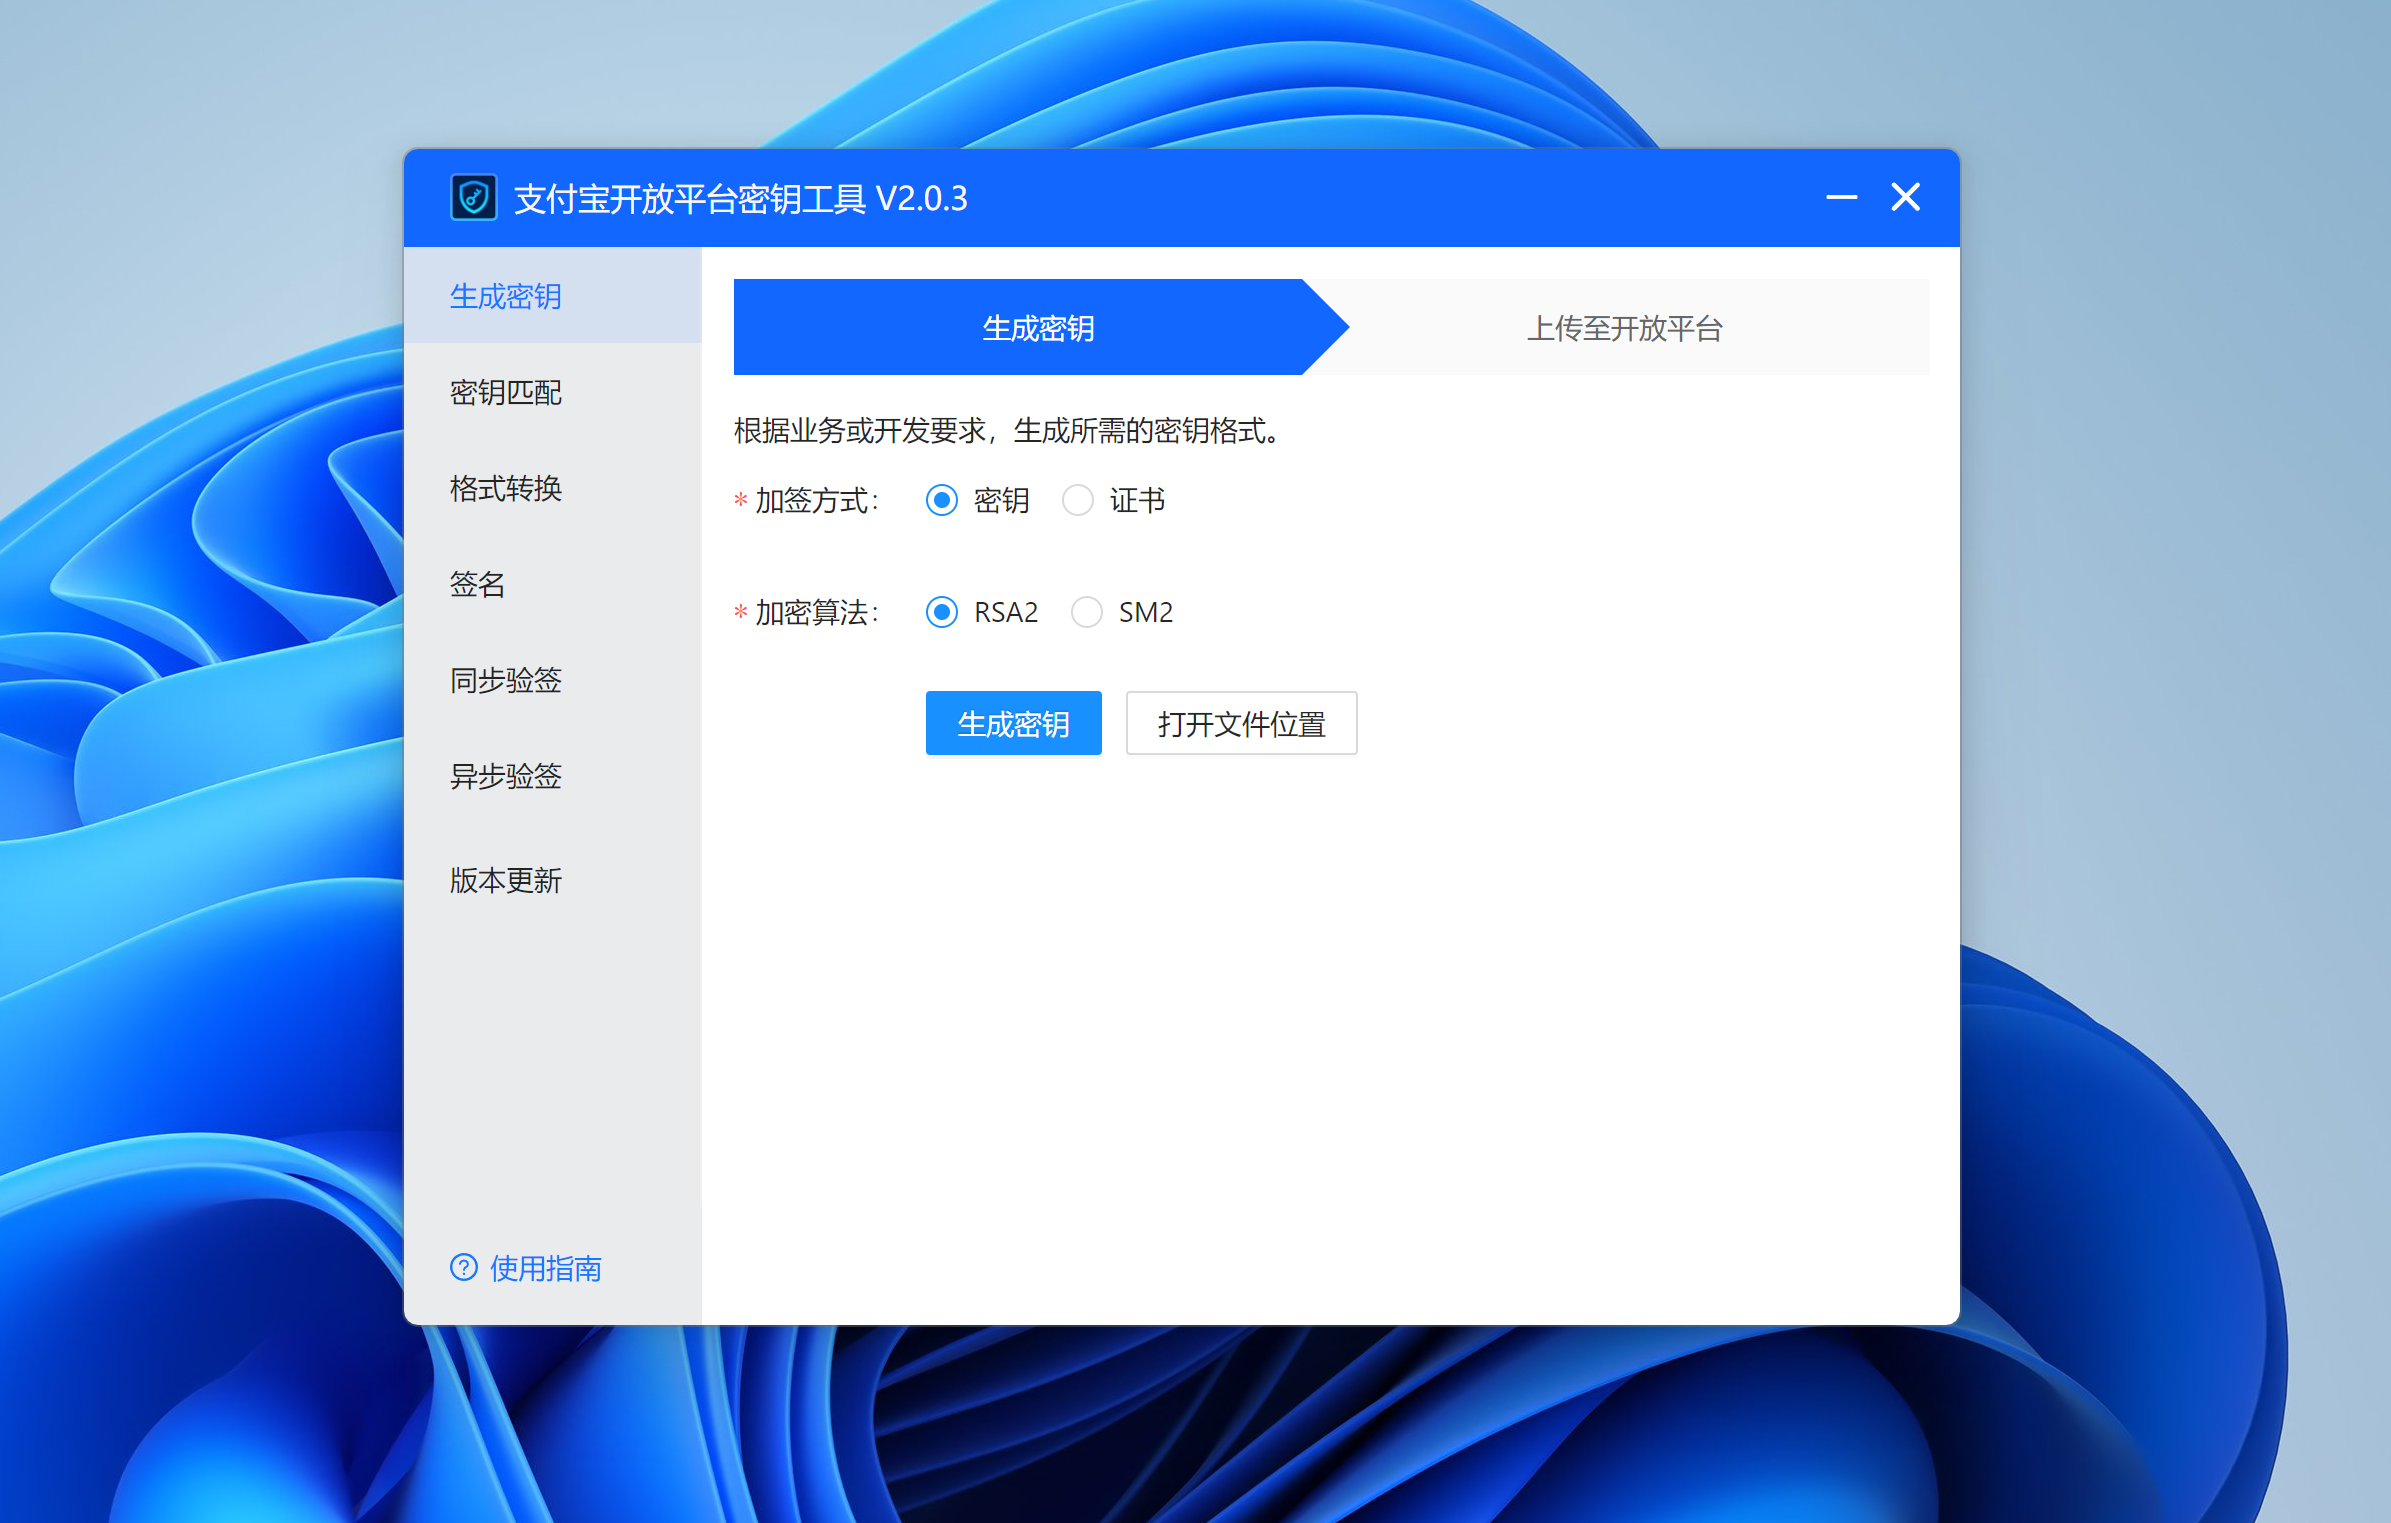The height and width of the screenshot is (1523, 2391).
Task: Select the SM2 encryption algorithm
Action: (x=1087, y=612)
